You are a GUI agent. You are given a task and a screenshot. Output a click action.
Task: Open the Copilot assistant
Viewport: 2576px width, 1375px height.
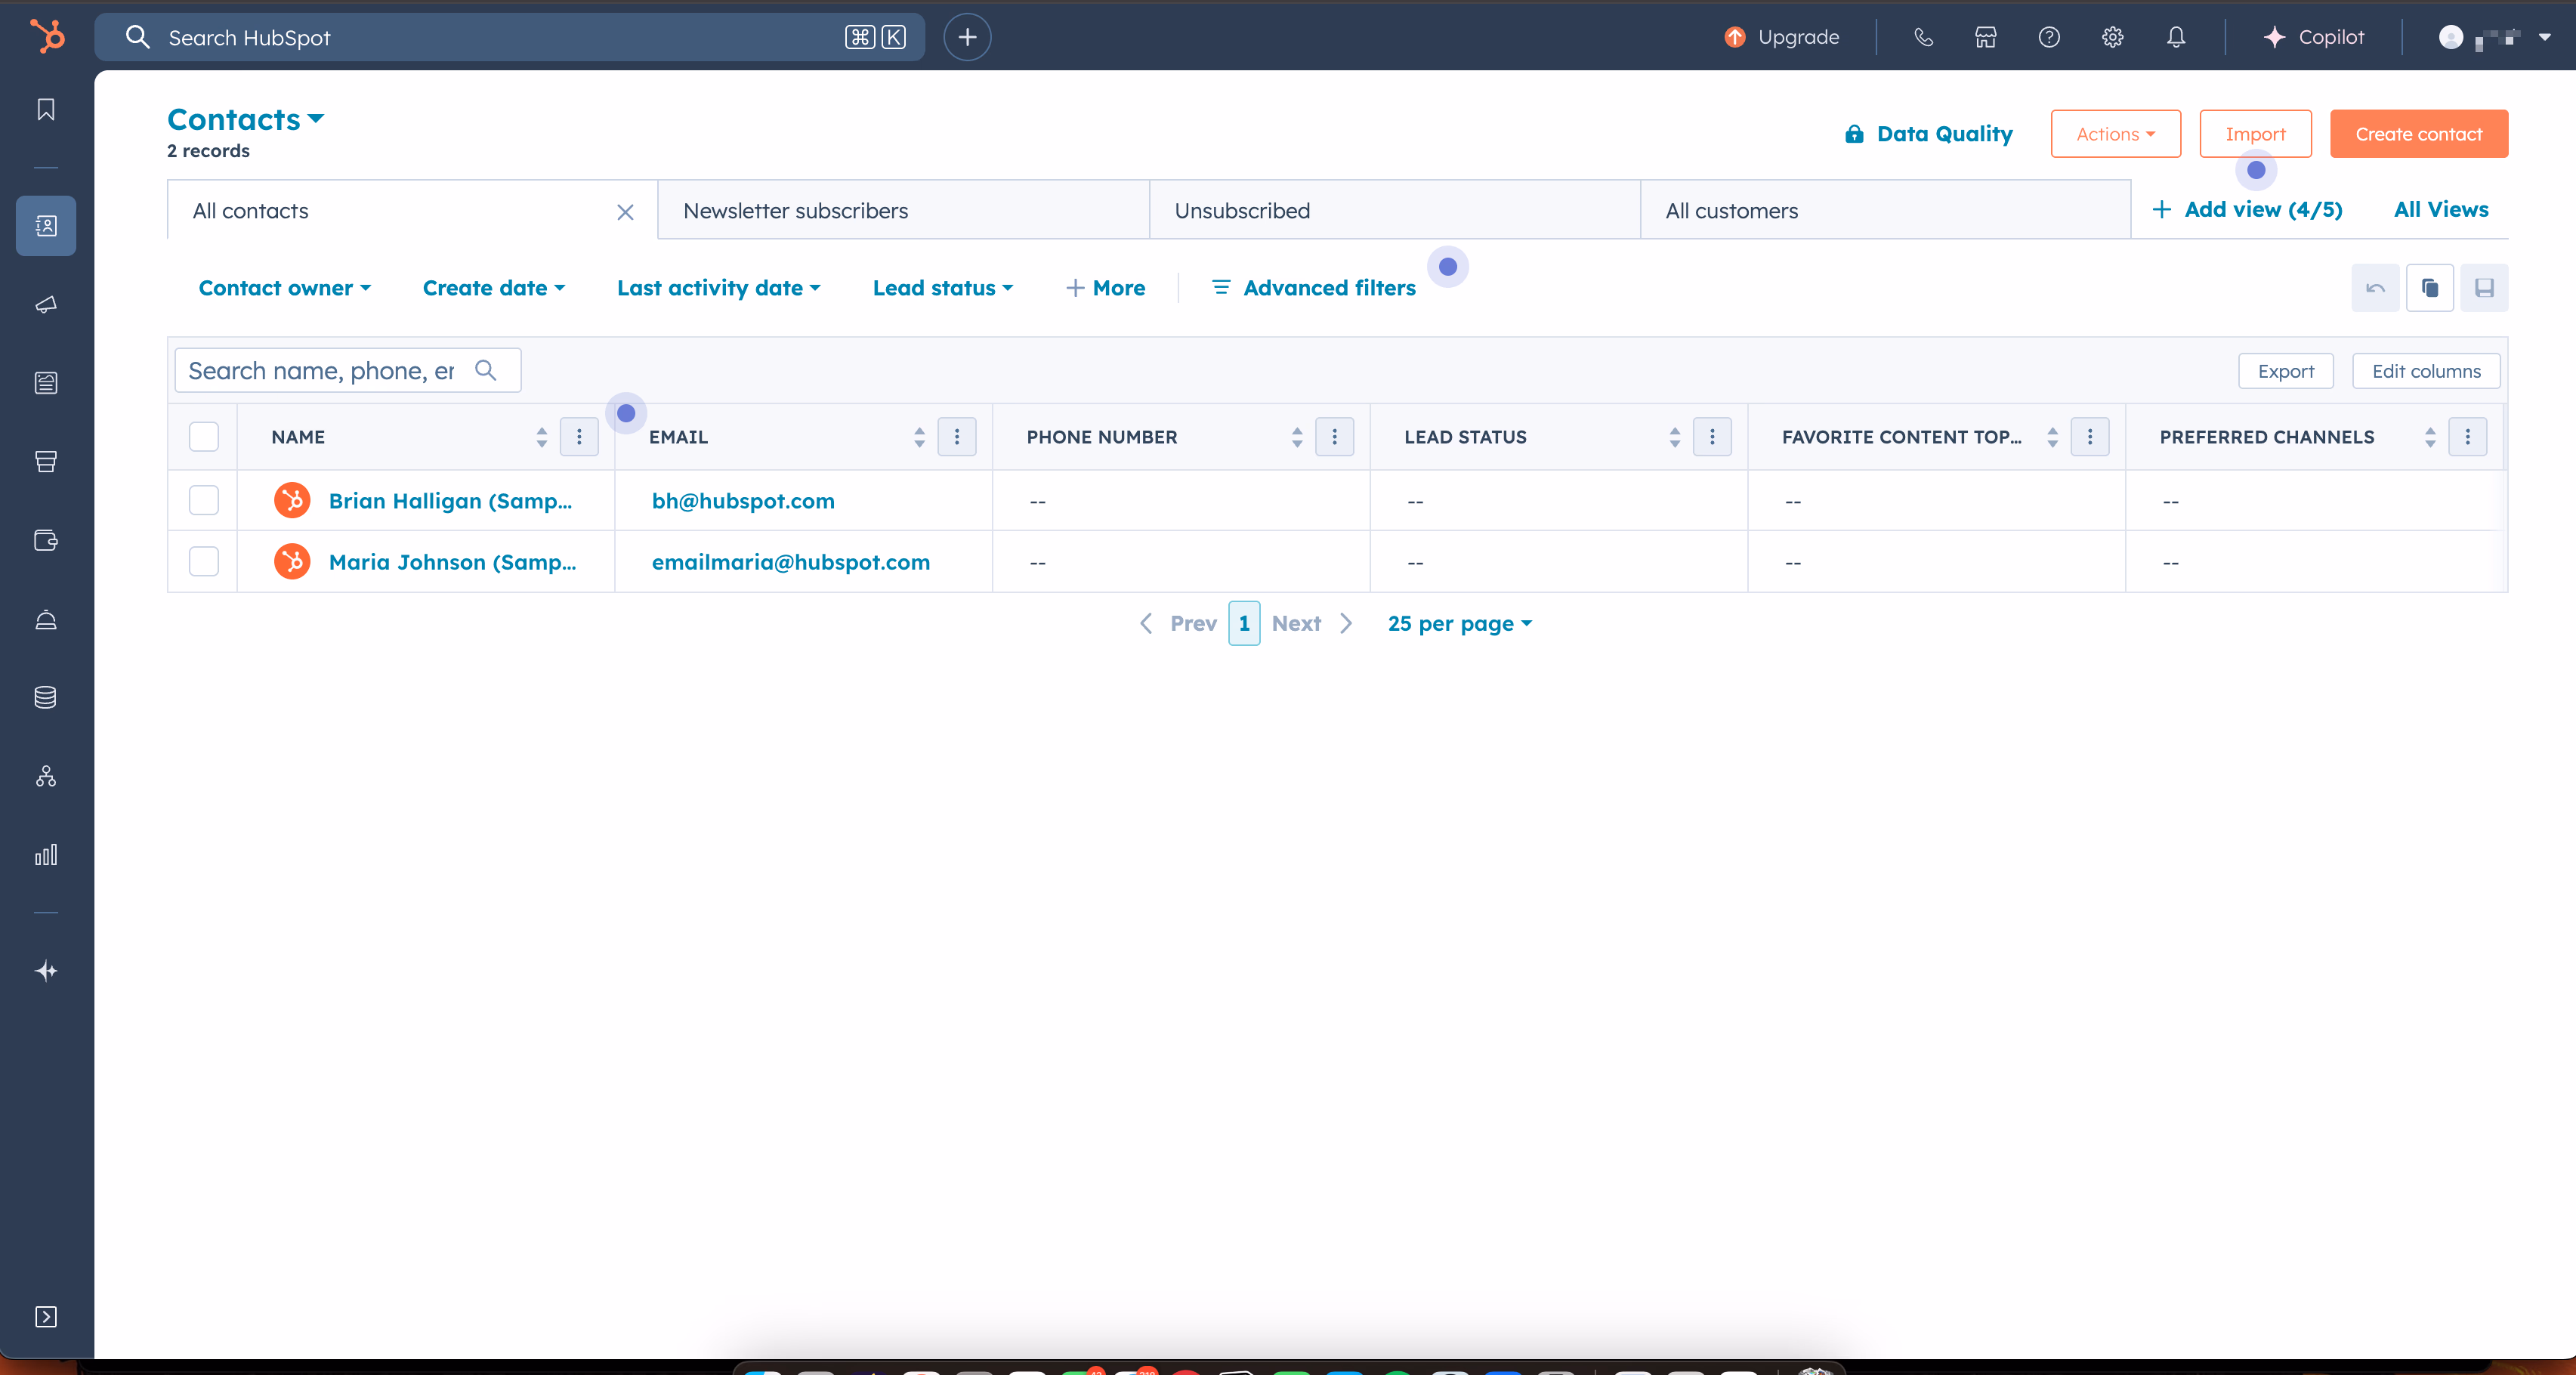click(2313, 37)
